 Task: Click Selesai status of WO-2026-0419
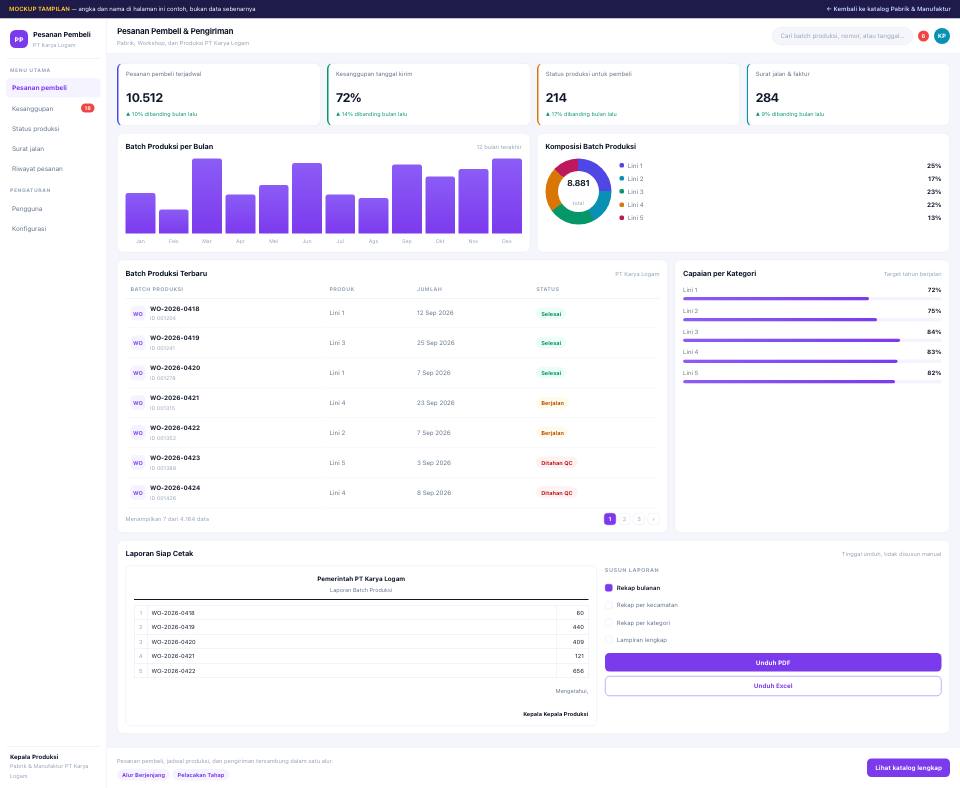click(x=551, y=343)
